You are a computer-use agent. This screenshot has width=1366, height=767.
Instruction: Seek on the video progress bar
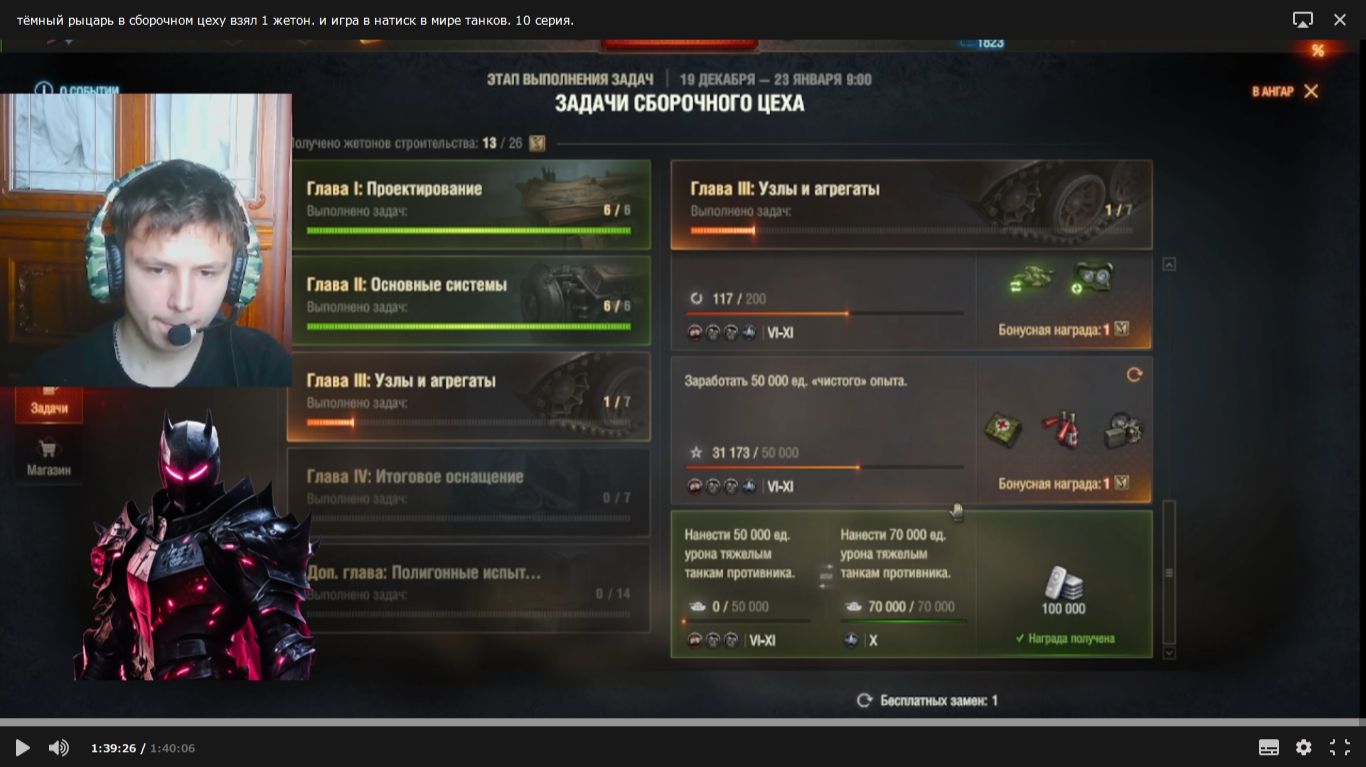point(683,722)
